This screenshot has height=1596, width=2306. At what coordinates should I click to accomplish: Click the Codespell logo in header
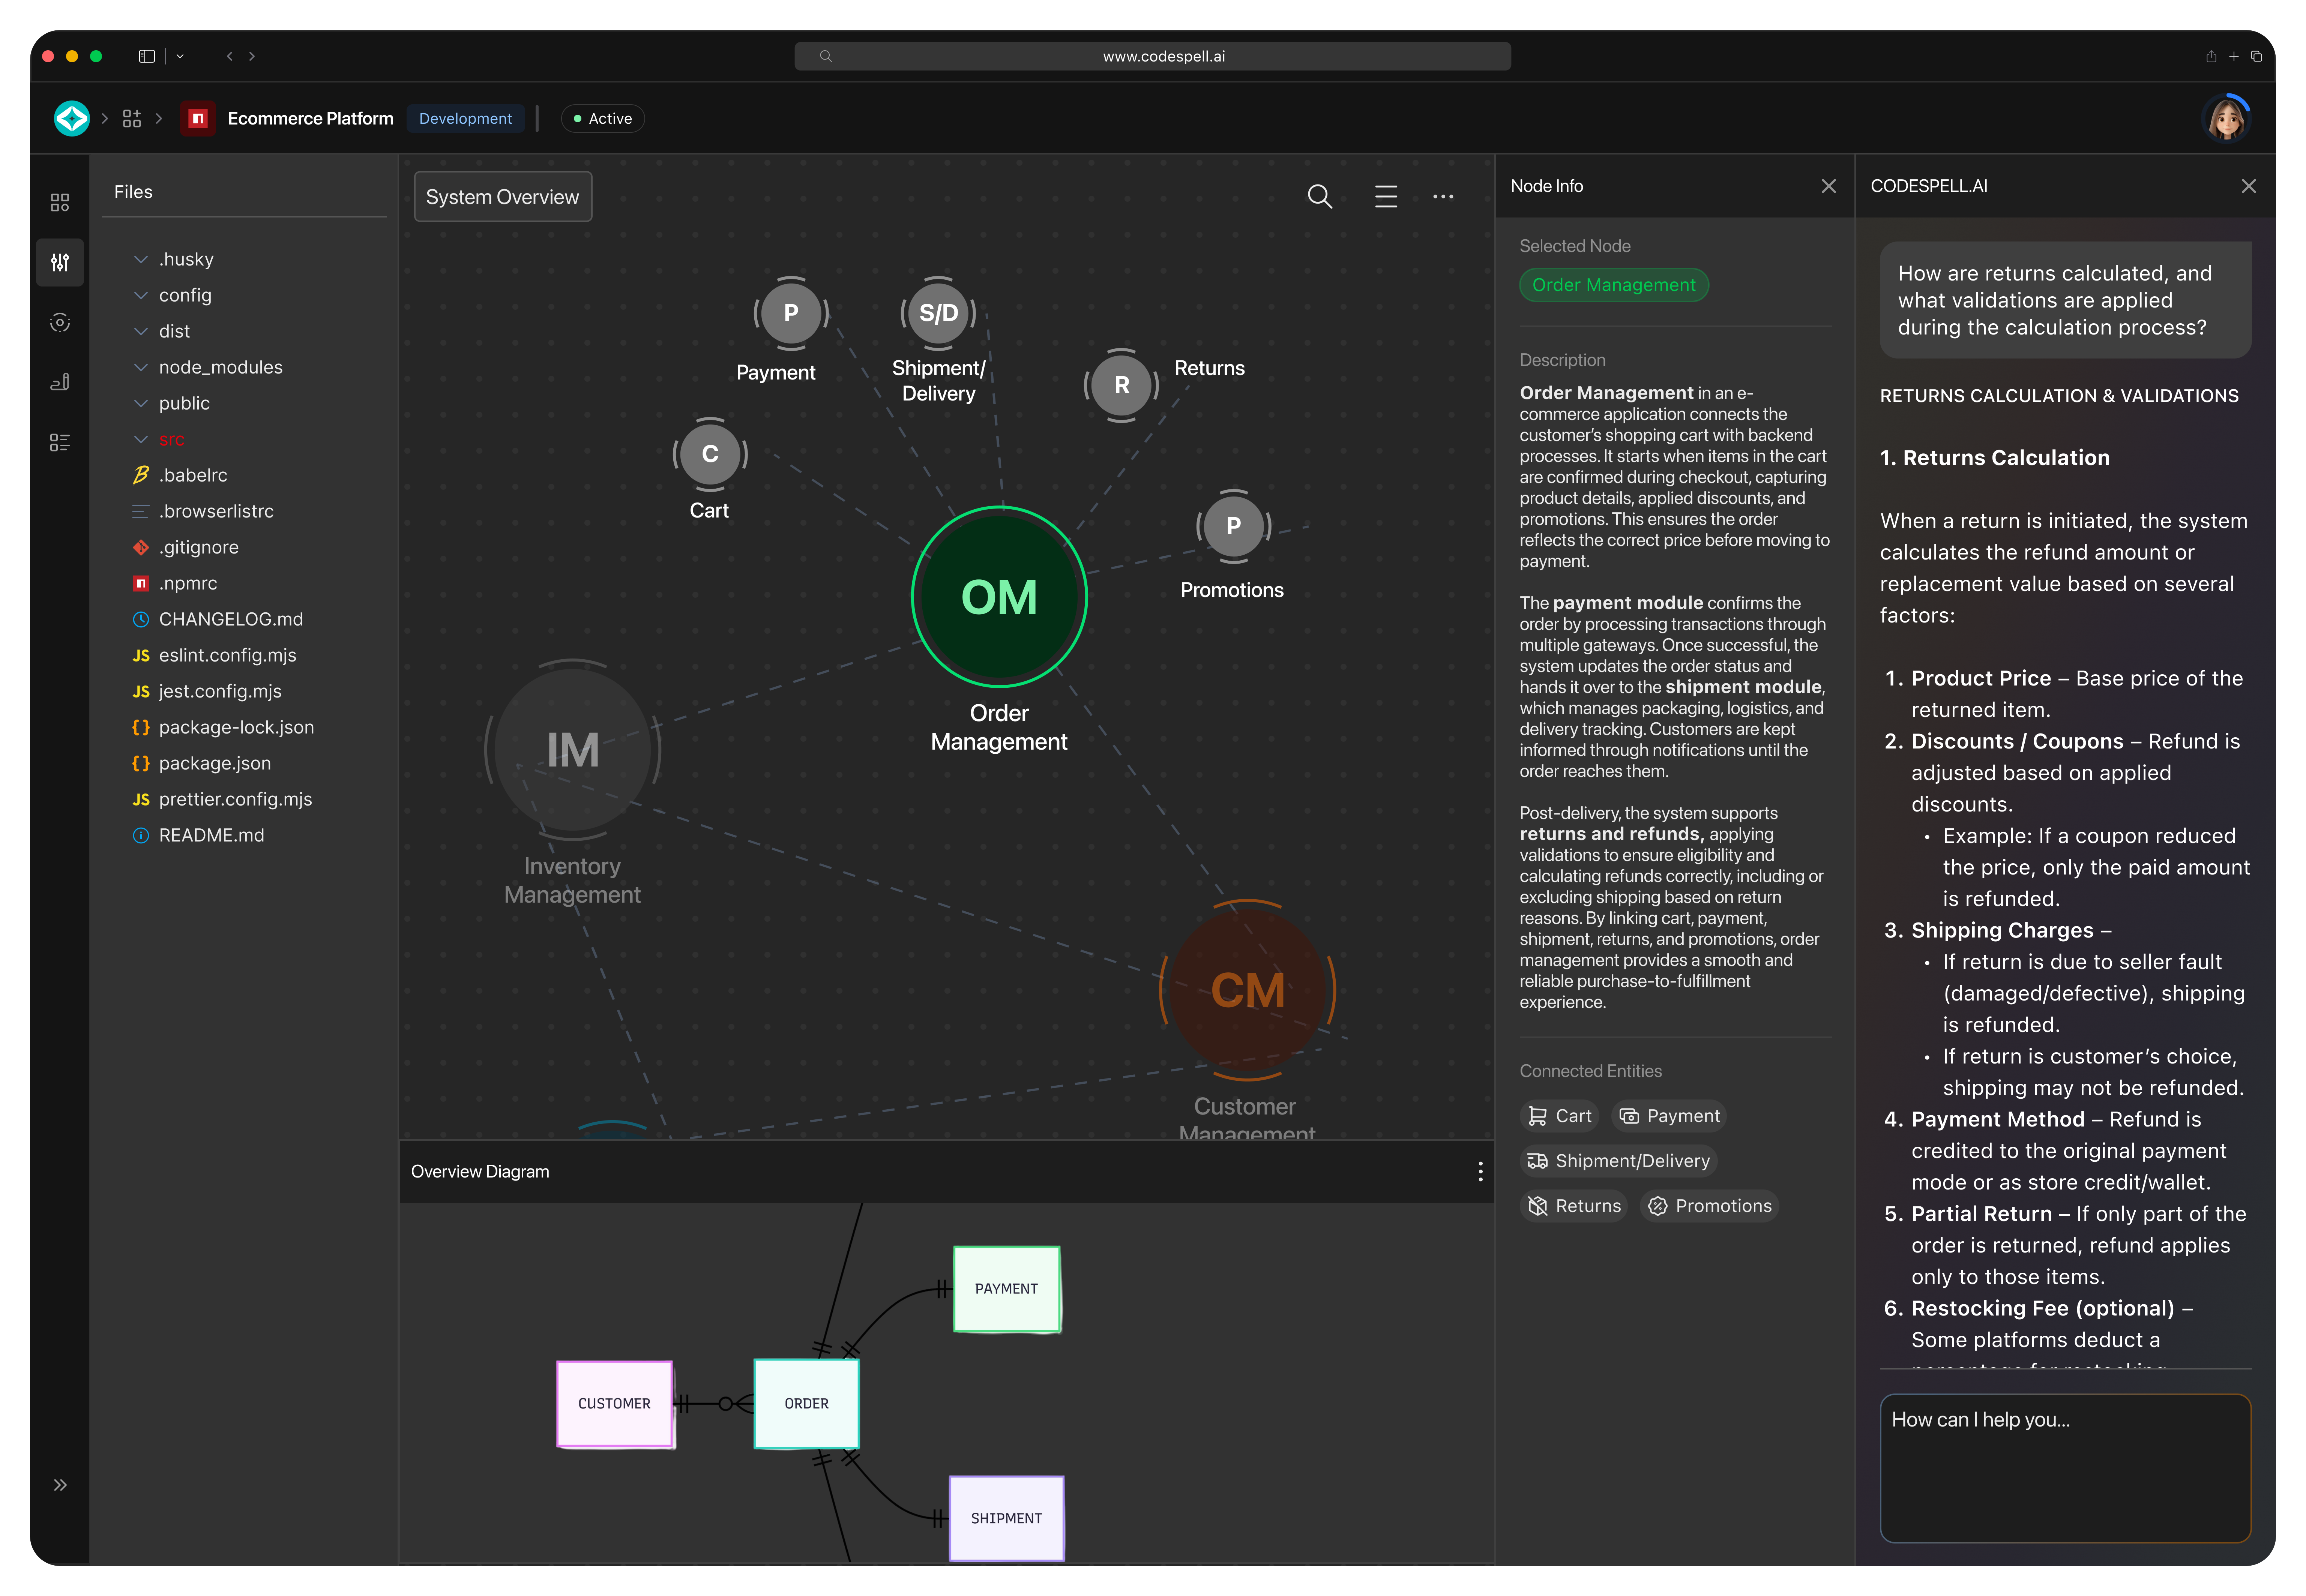pyautogui.click(x=72, y=119)
